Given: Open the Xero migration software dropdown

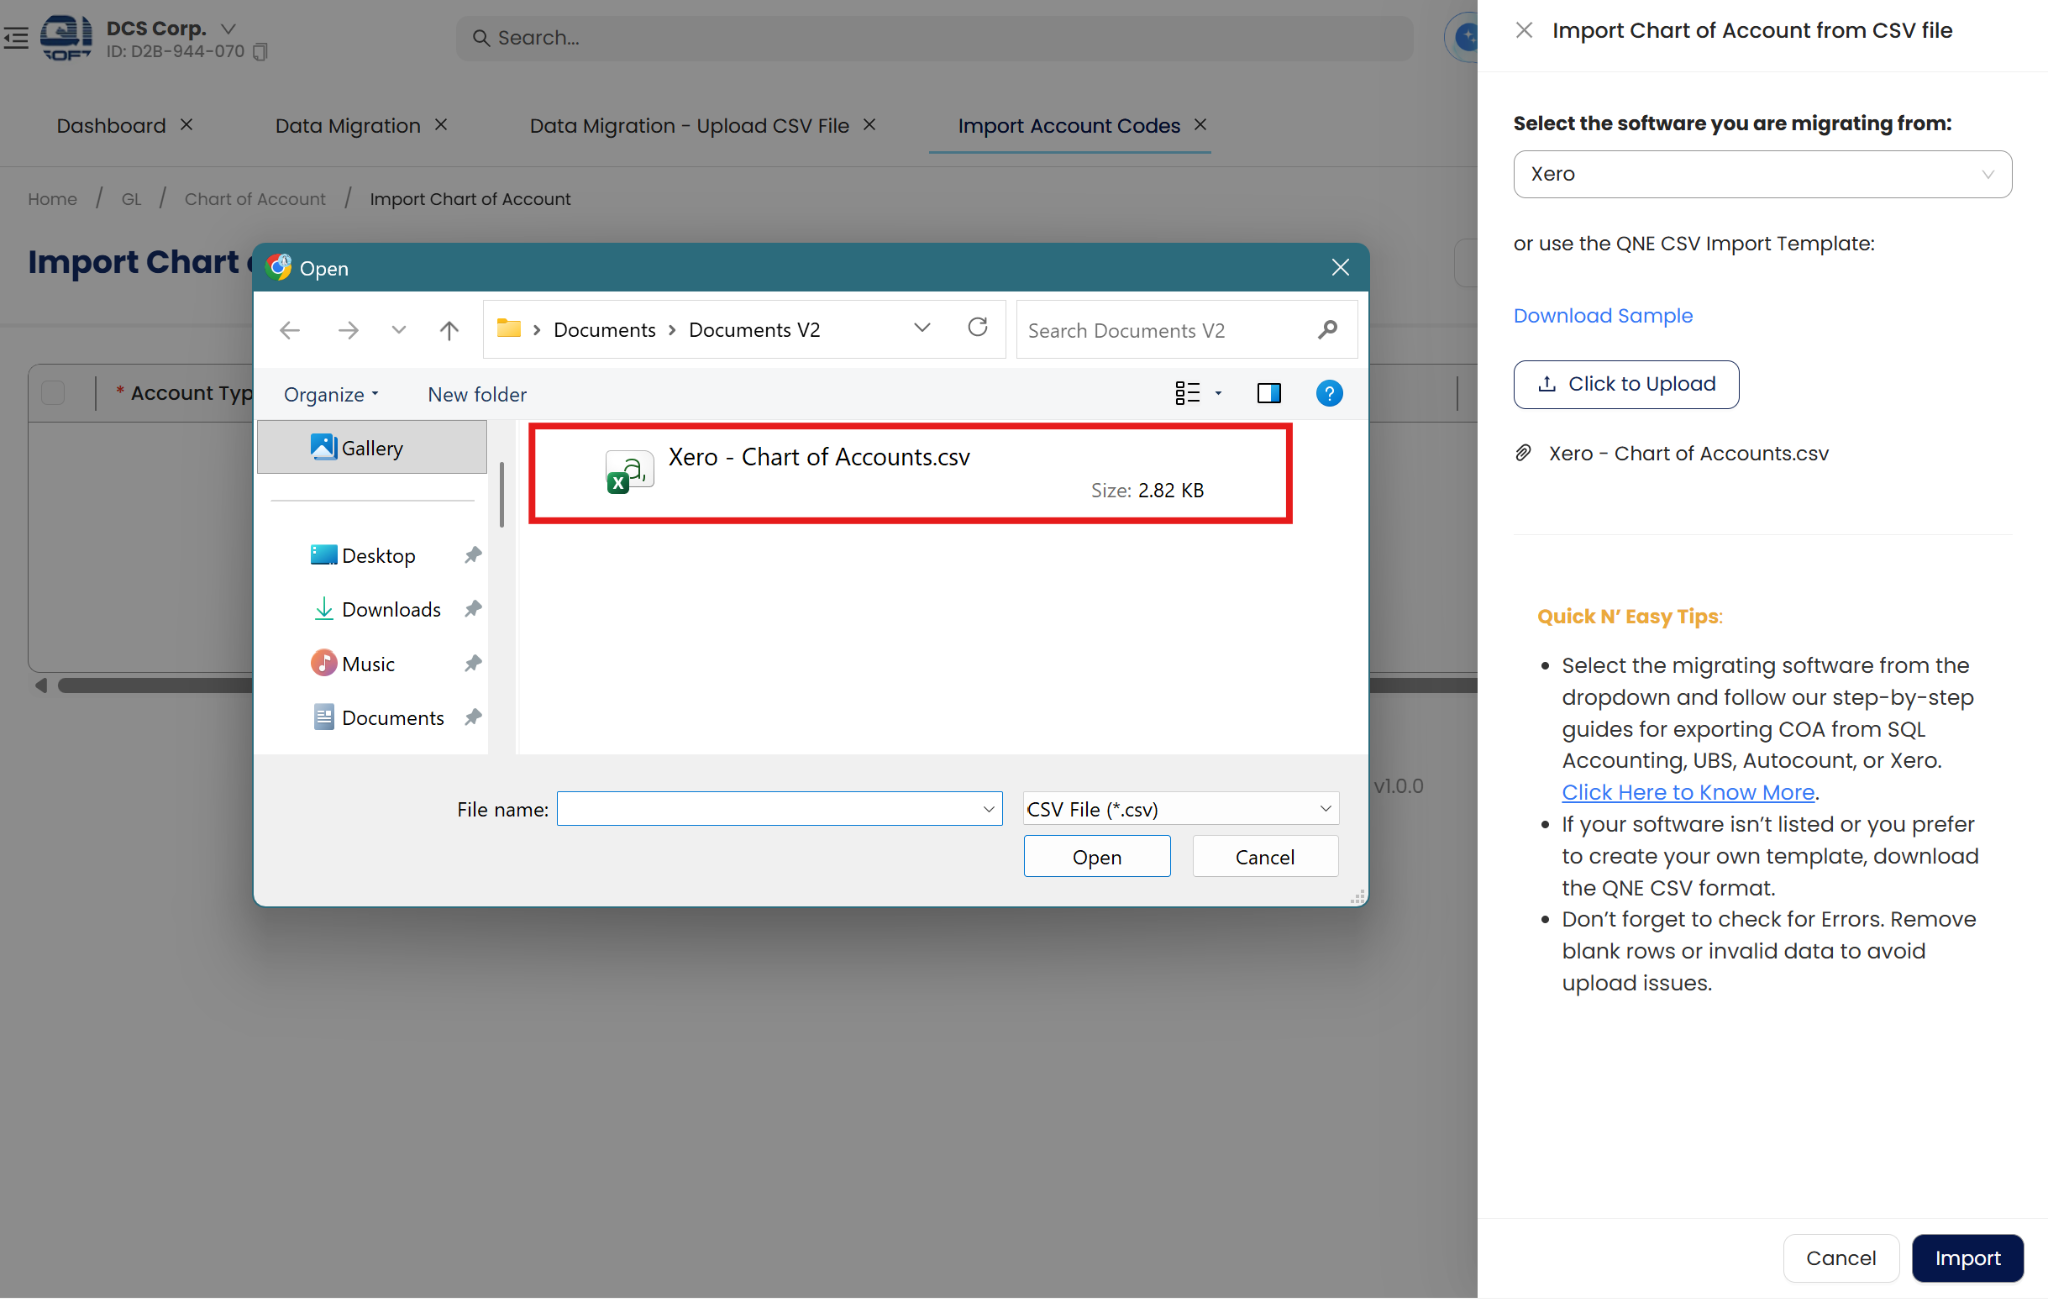Looking at the screenshot, I should (x=1762, y=174).
